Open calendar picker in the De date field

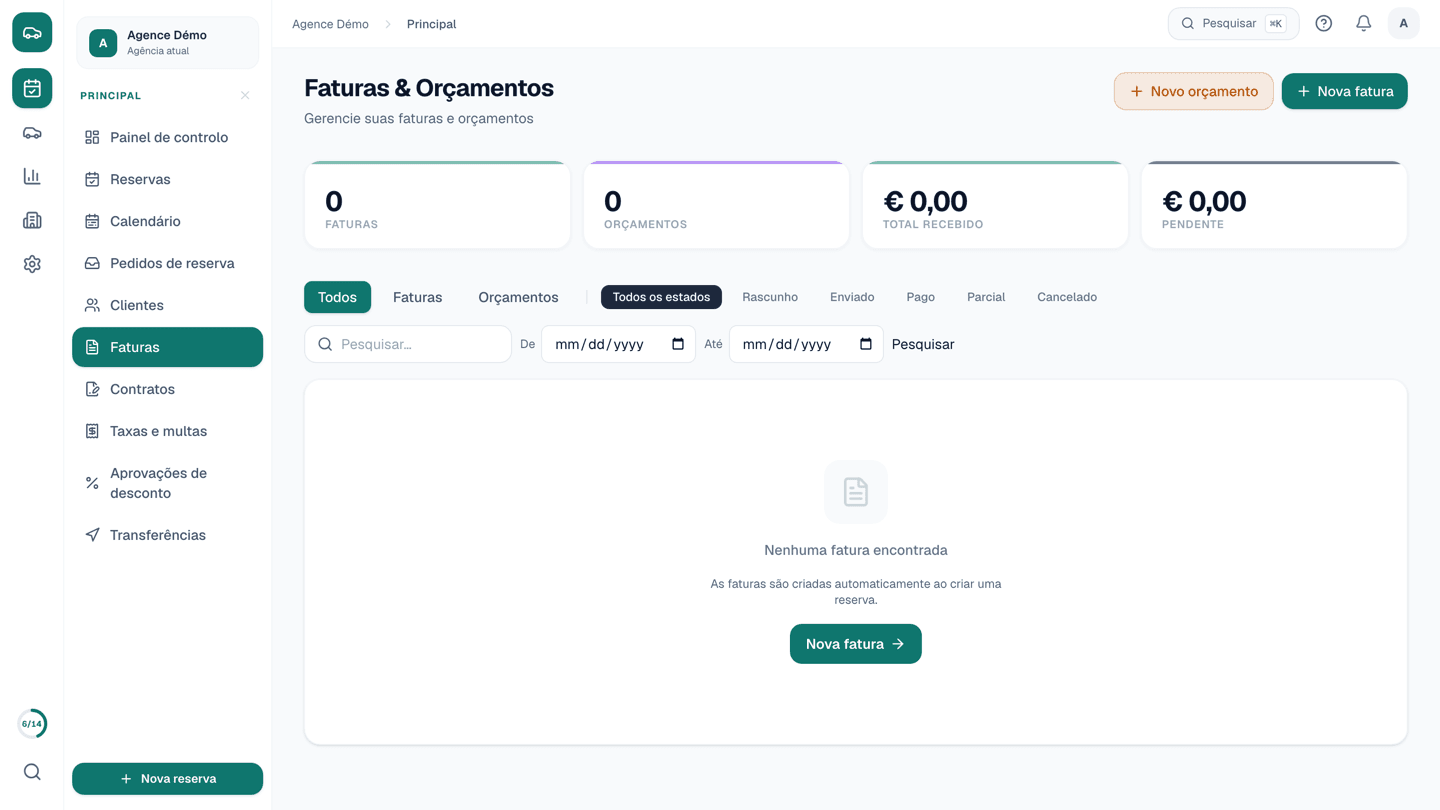tap(678, 344)
